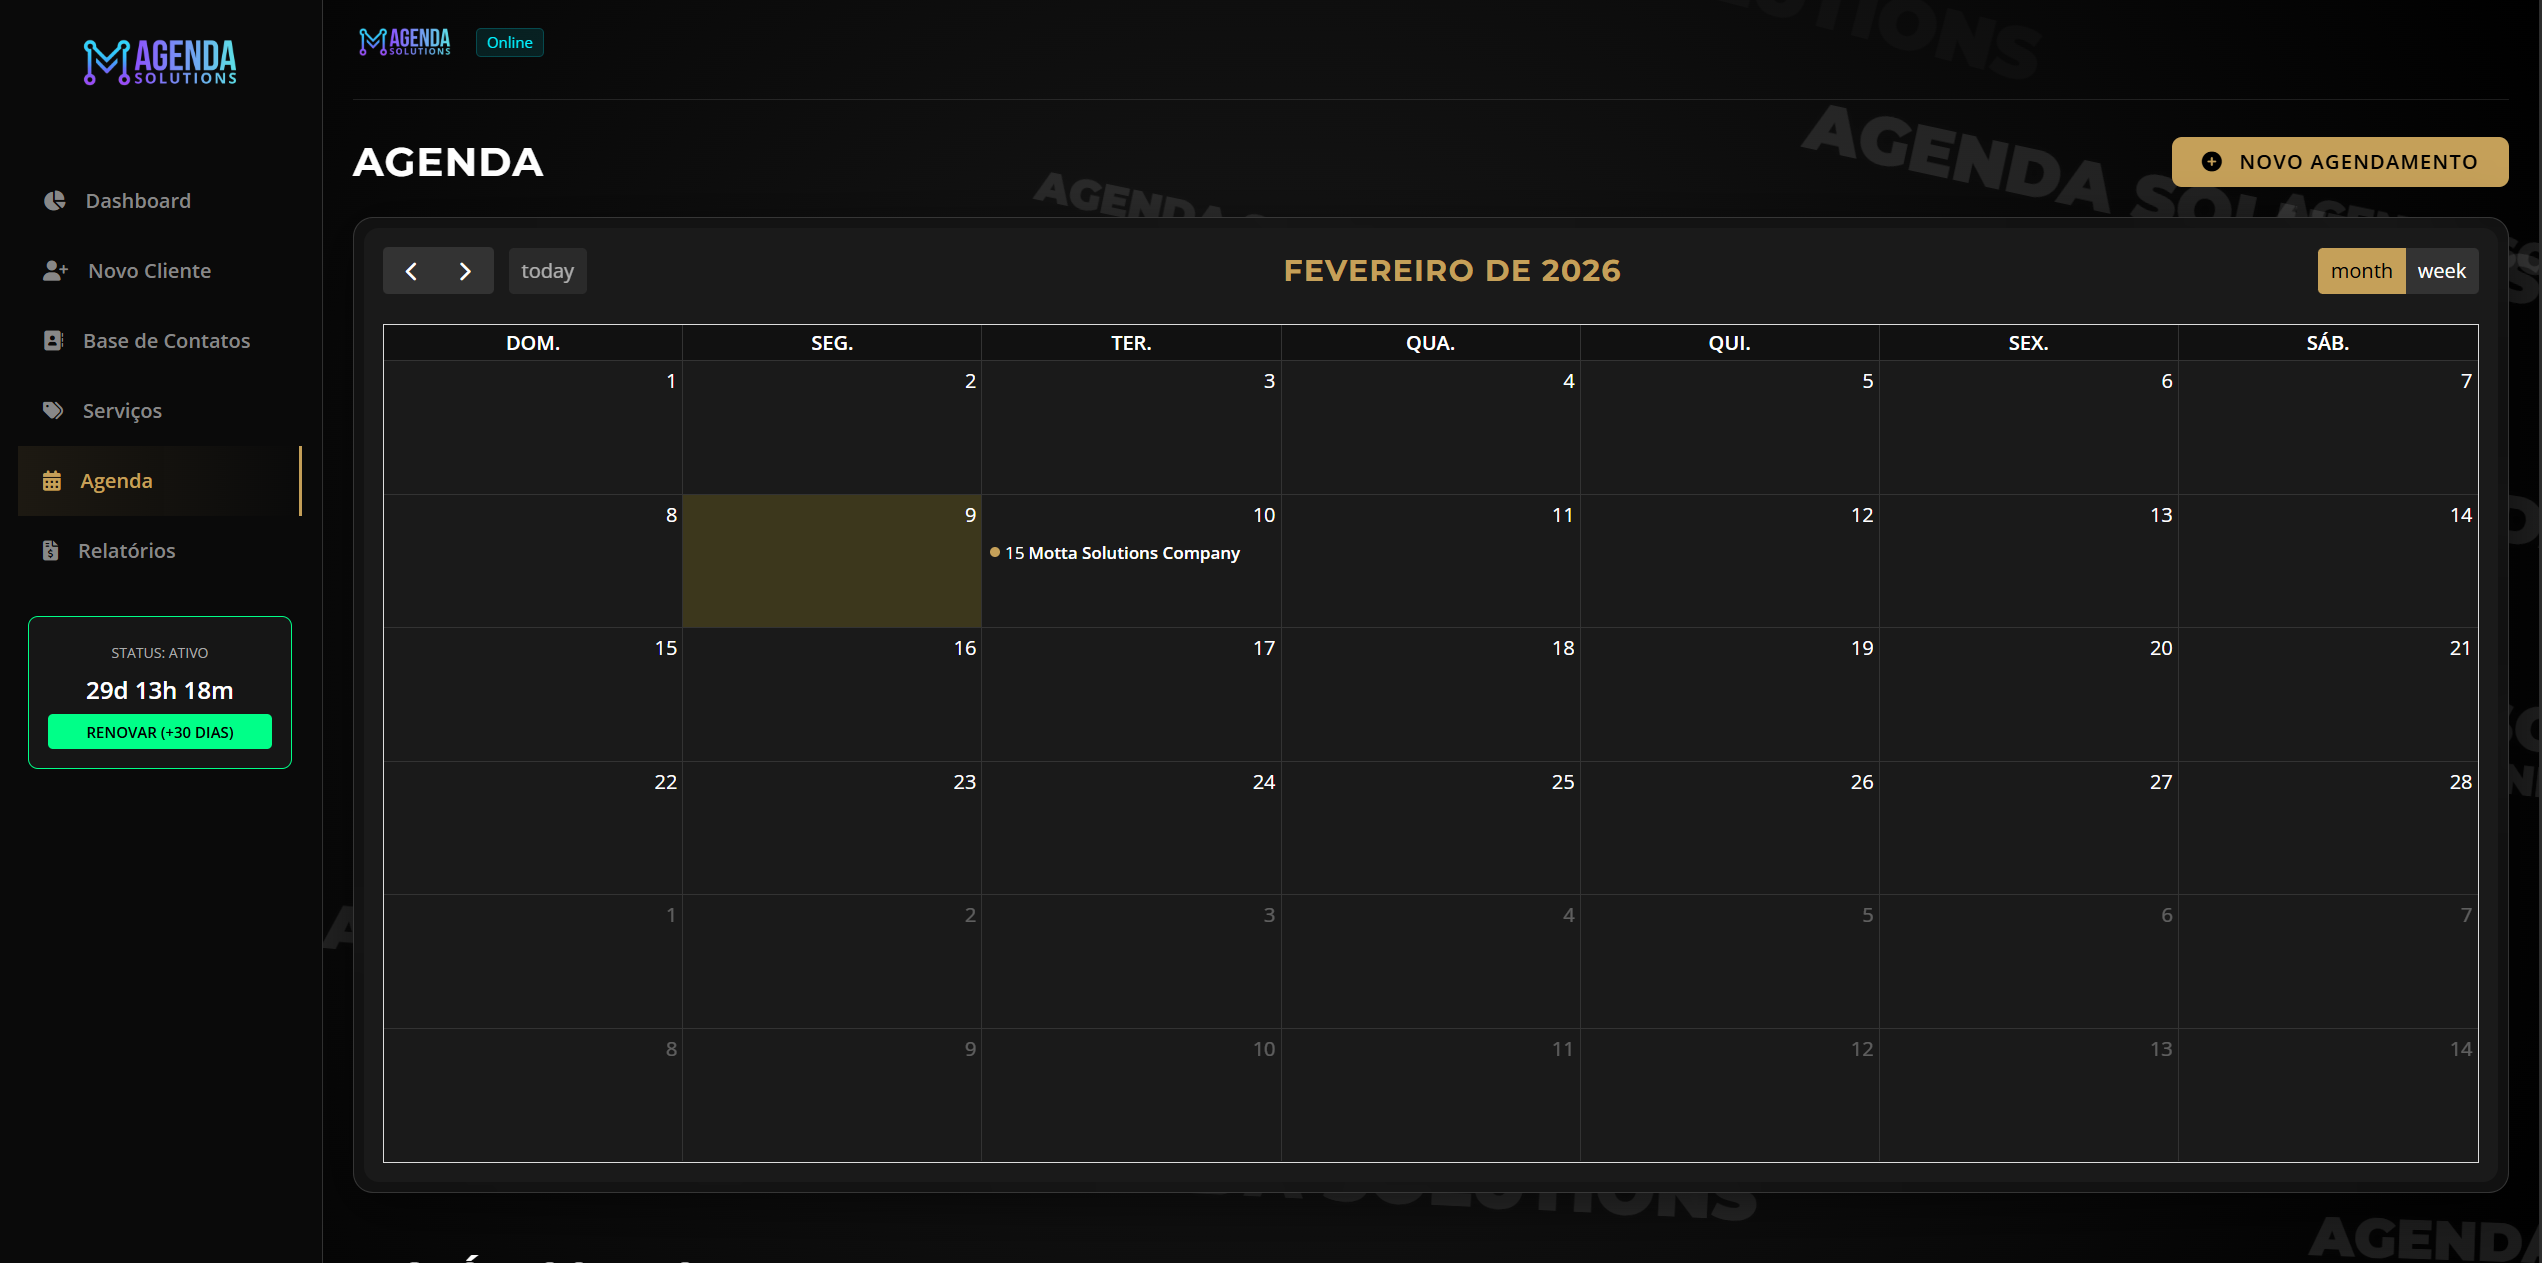Click the small Agenda Solutions logo in header
The width and height of the screenshot is (2542, 1263).
click(404, 41)
